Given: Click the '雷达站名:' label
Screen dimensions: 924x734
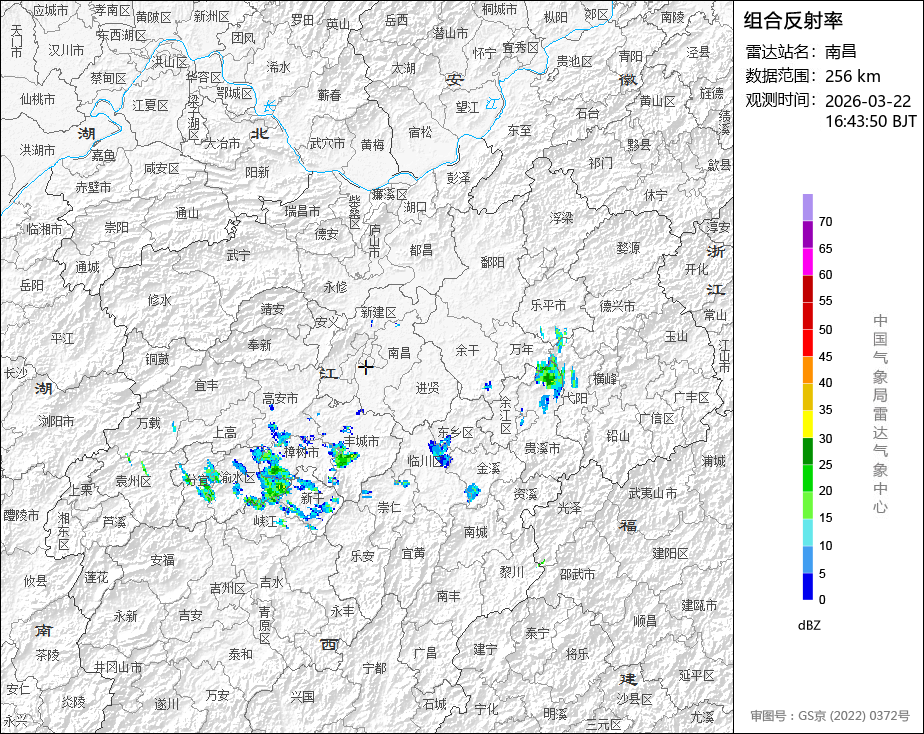Looking at the screenshot, I should (x=781, y=51).
